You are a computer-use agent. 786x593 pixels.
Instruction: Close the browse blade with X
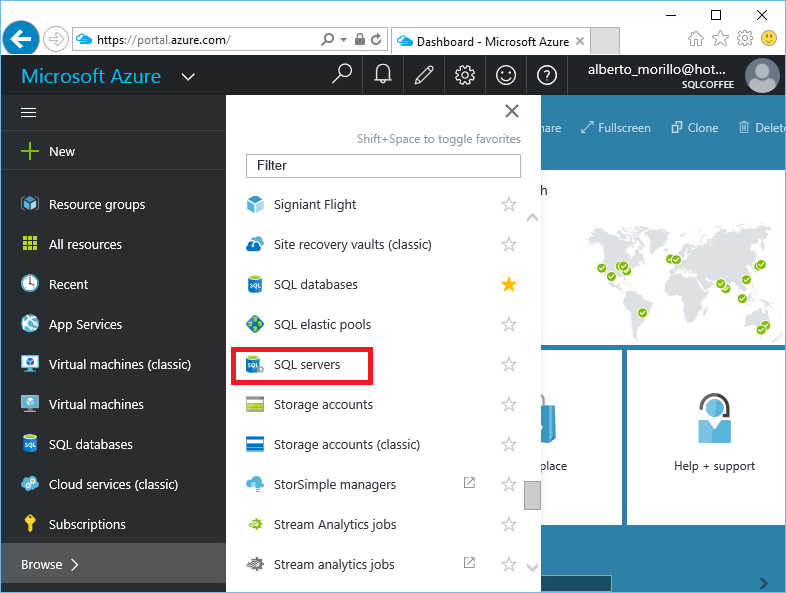(x=512, y=111)
